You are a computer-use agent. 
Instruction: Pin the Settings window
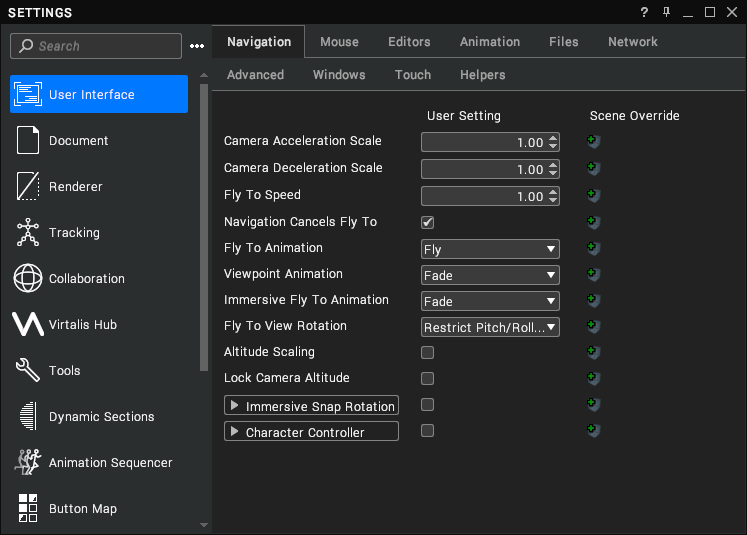[x=666, y=12]
